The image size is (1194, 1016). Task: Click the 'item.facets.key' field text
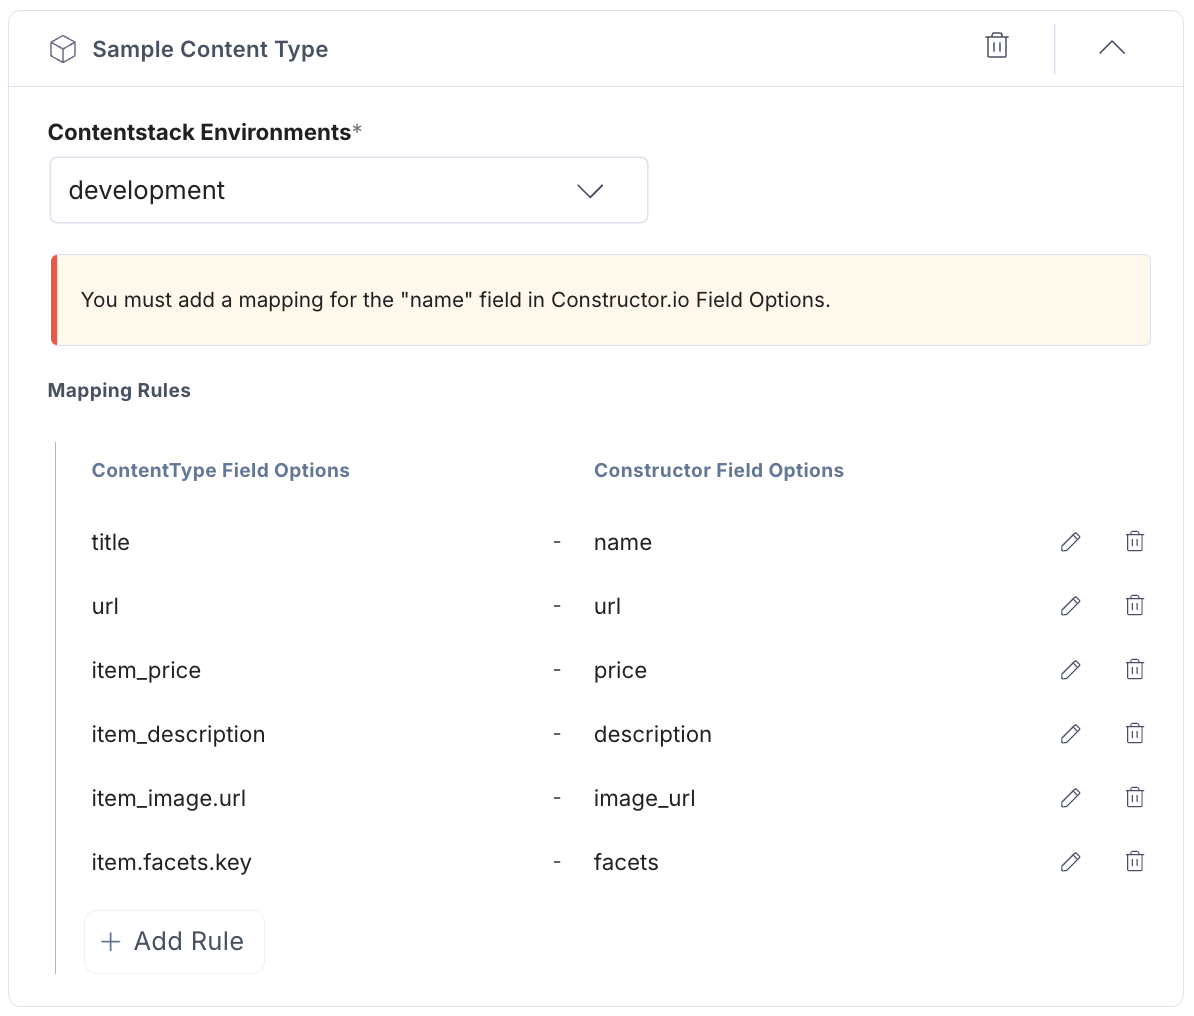(x=171, y=863)
